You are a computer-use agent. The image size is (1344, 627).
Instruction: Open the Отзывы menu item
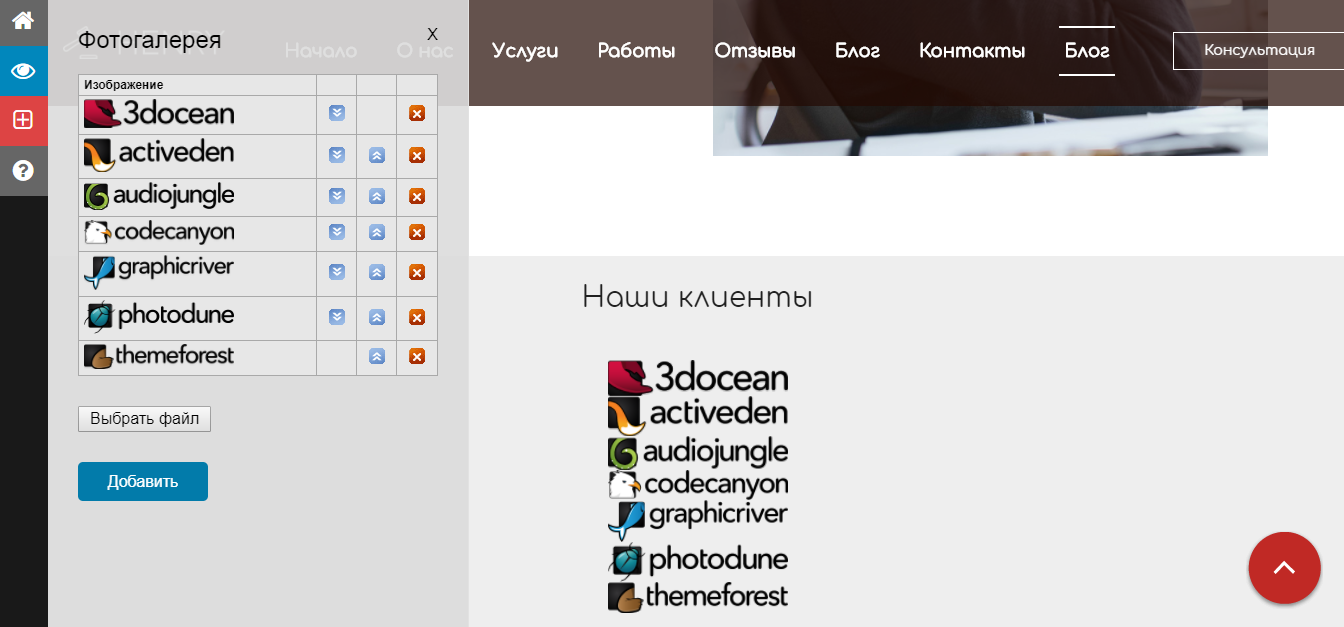755,51
